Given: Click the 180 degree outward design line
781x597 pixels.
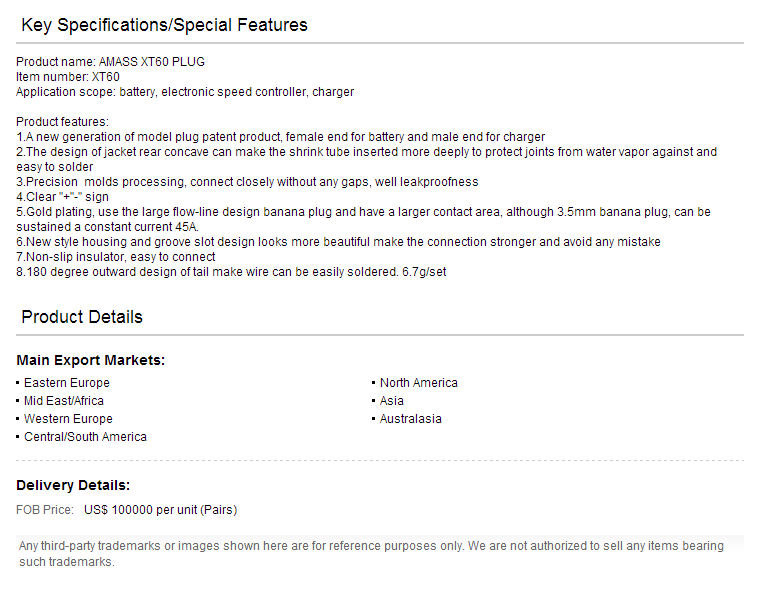Looking at the screenshot, I should pyautogui.click(x=231, y=271).
